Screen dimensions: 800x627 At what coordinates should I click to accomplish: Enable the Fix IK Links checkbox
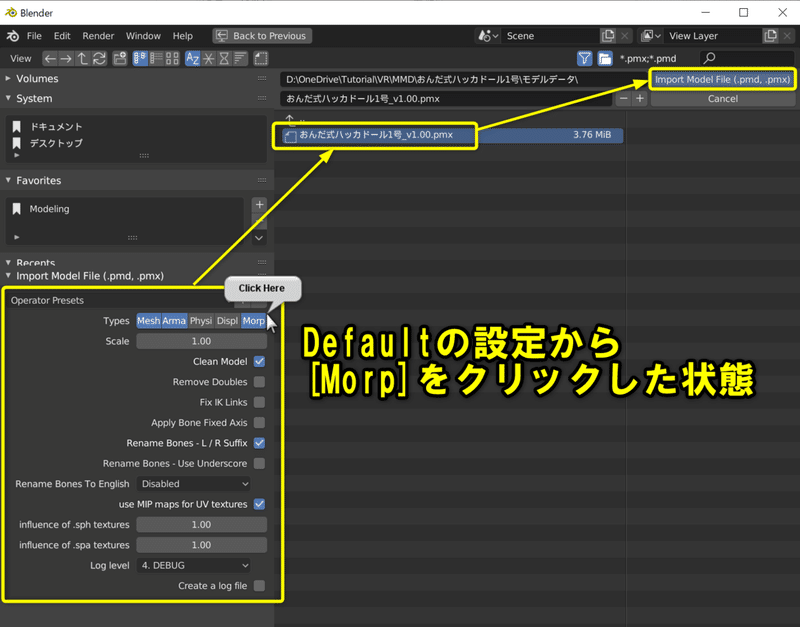[259, 402]
